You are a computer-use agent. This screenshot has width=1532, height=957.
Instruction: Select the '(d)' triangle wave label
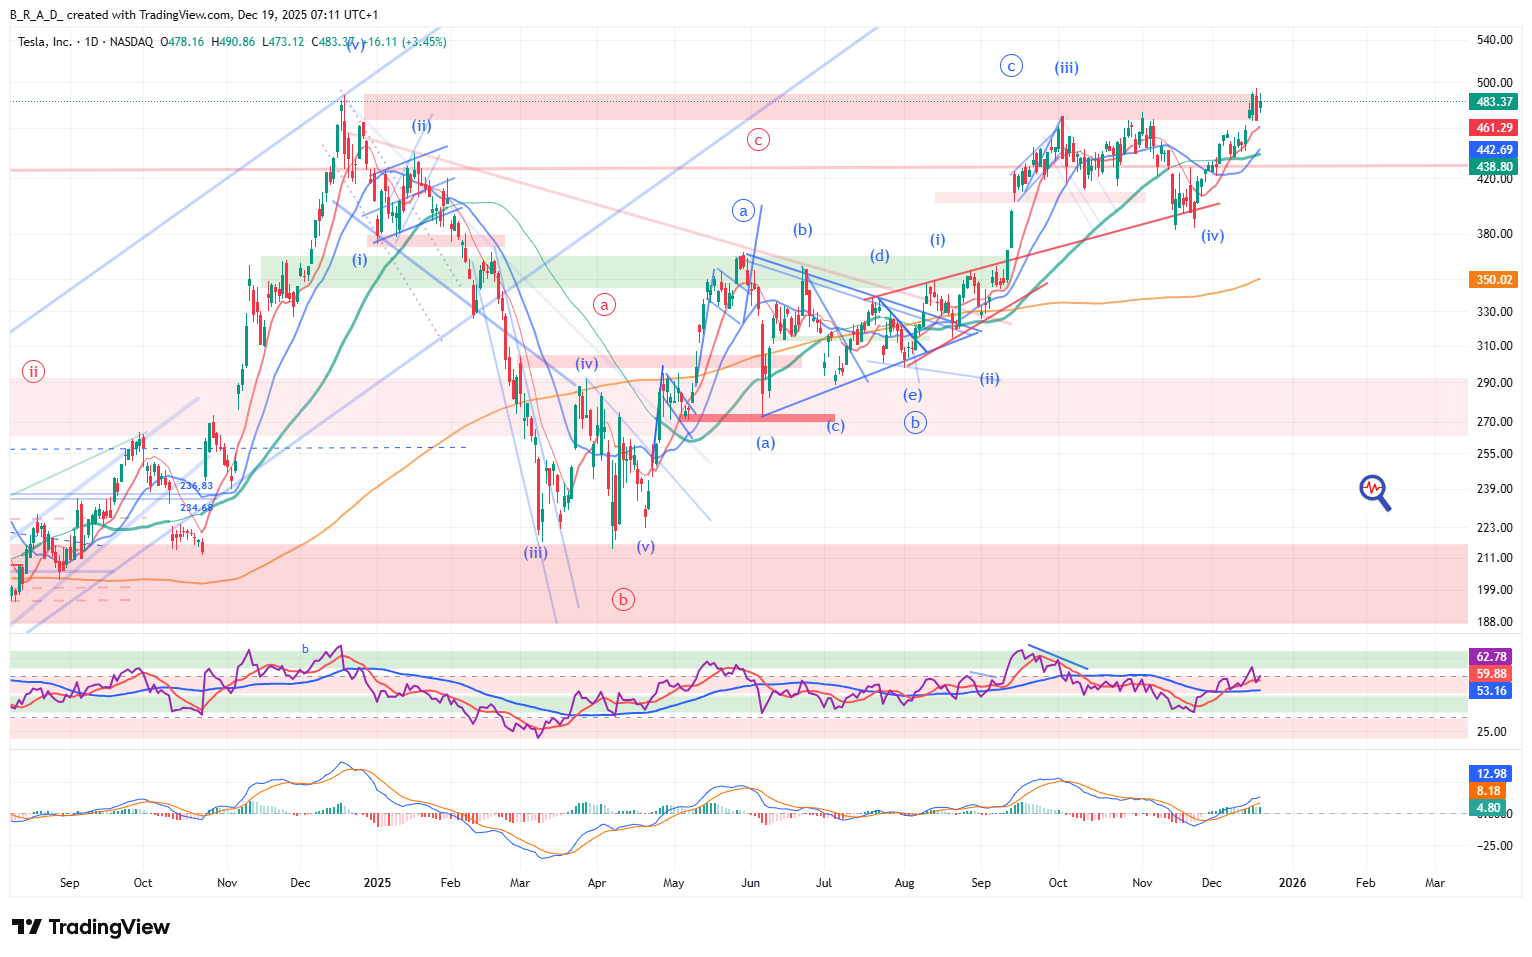(x=879, y=256)
